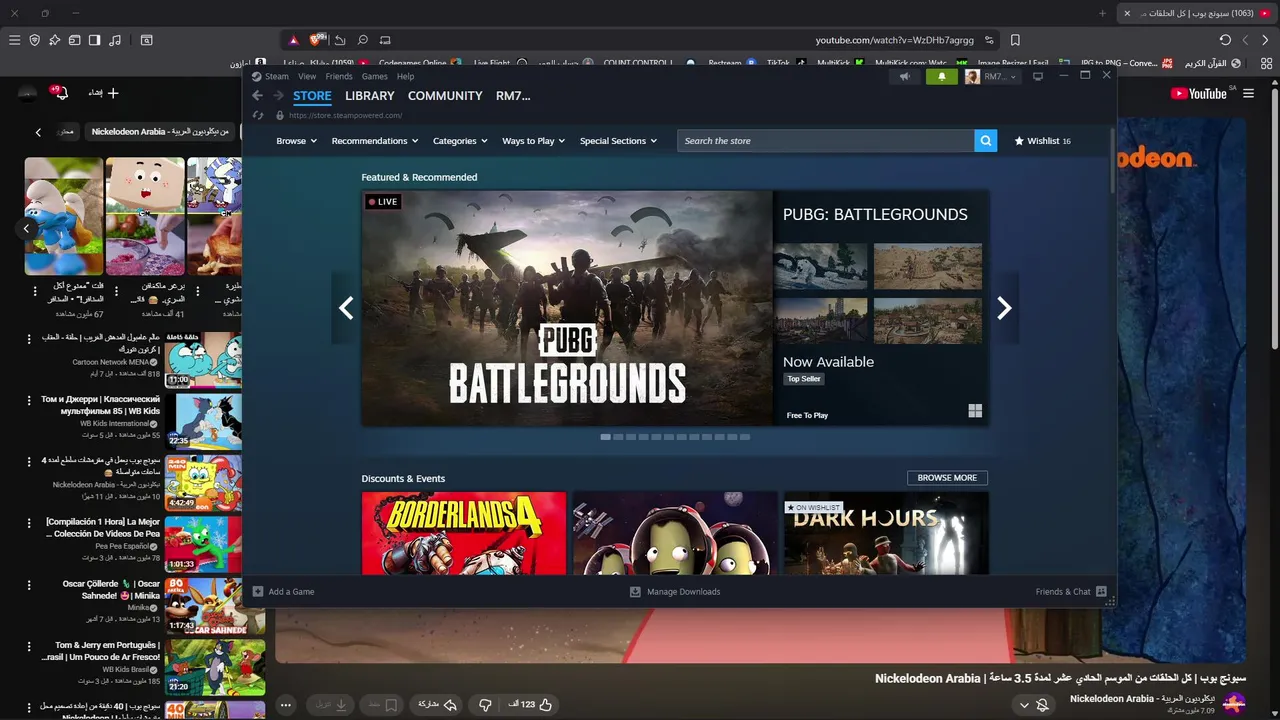The height and width of the screenshot is (720, 1280).
Task: Open Dark Hours wishlist tile
Action: (x=886, y=533)
